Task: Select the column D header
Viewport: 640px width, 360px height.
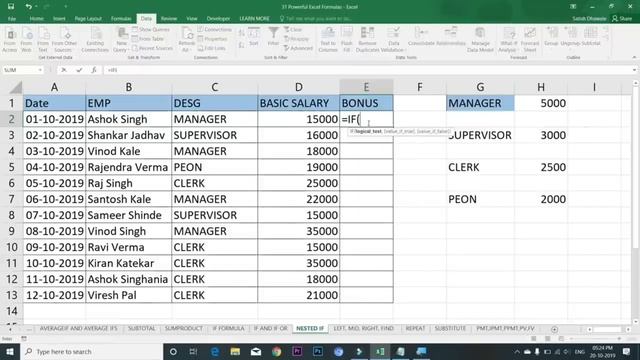Action: point(299,87)
